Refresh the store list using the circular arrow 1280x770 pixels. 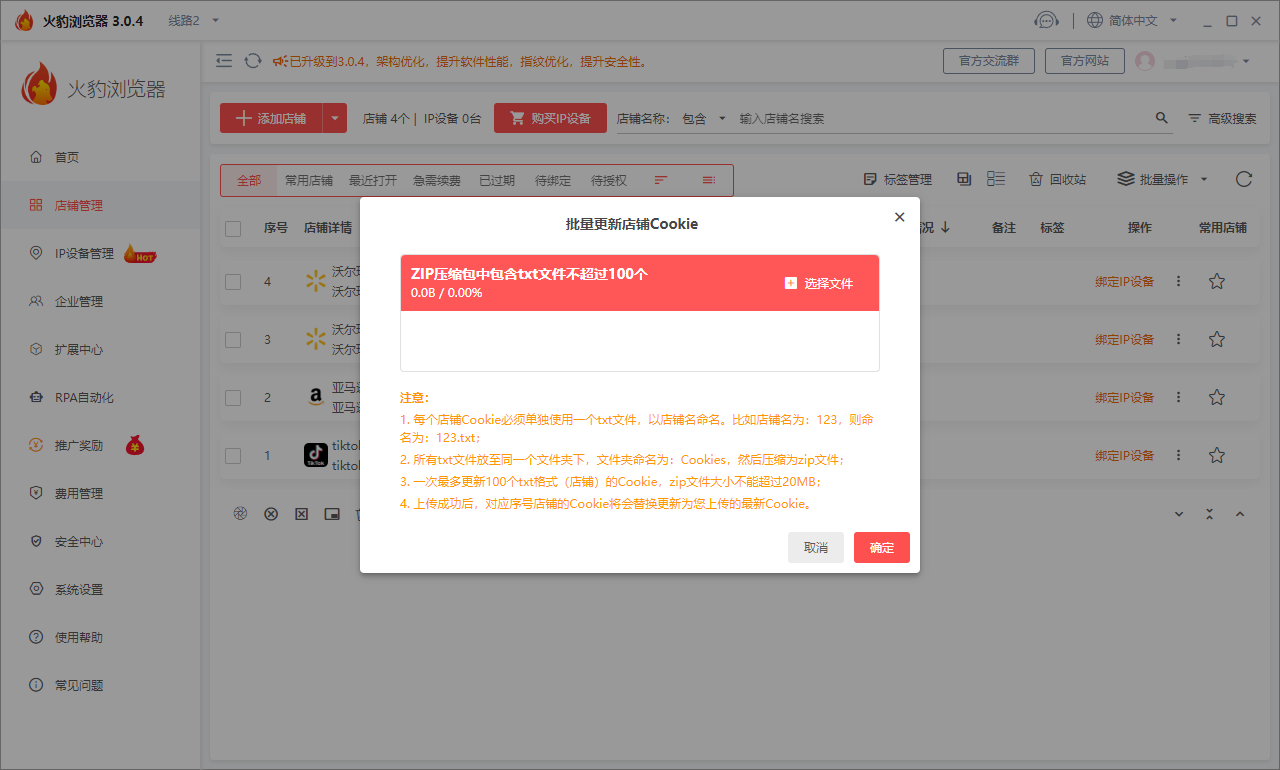(x=1243, y=180)
